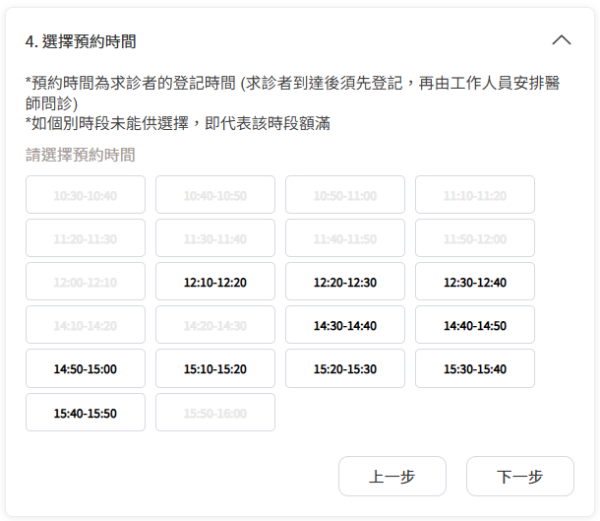Book the 15:10-15:20 time slot
The width and height of the screenshot is (600, 521).
tap(215, 368)
